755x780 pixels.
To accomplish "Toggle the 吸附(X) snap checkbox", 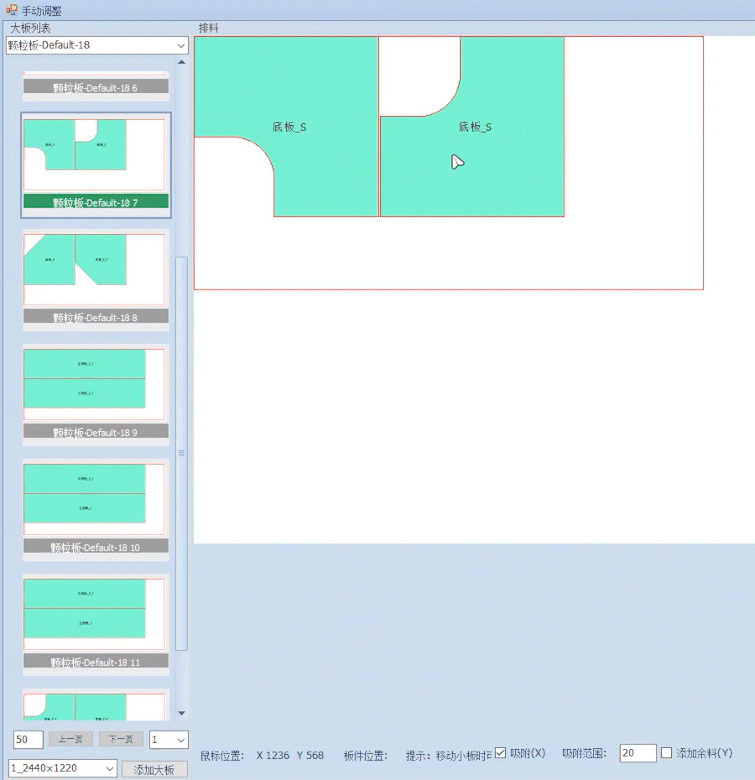I will point(501,753).
